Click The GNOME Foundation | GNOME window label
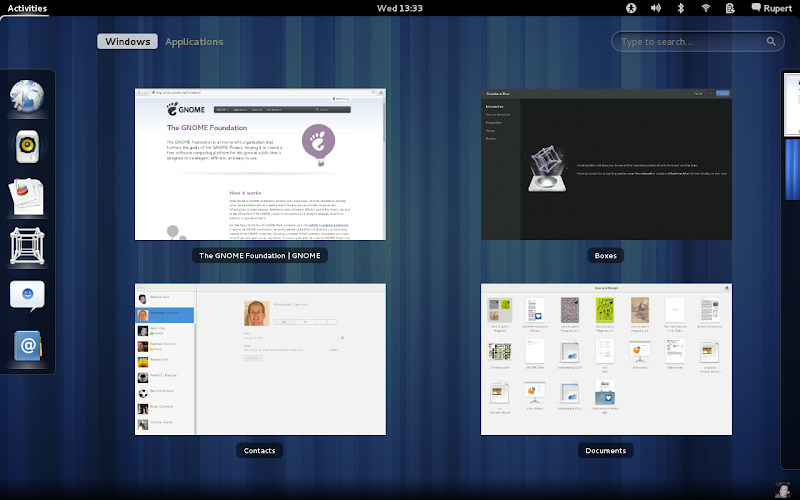Screen dimensions: 800x500 [x=260, y=256]
